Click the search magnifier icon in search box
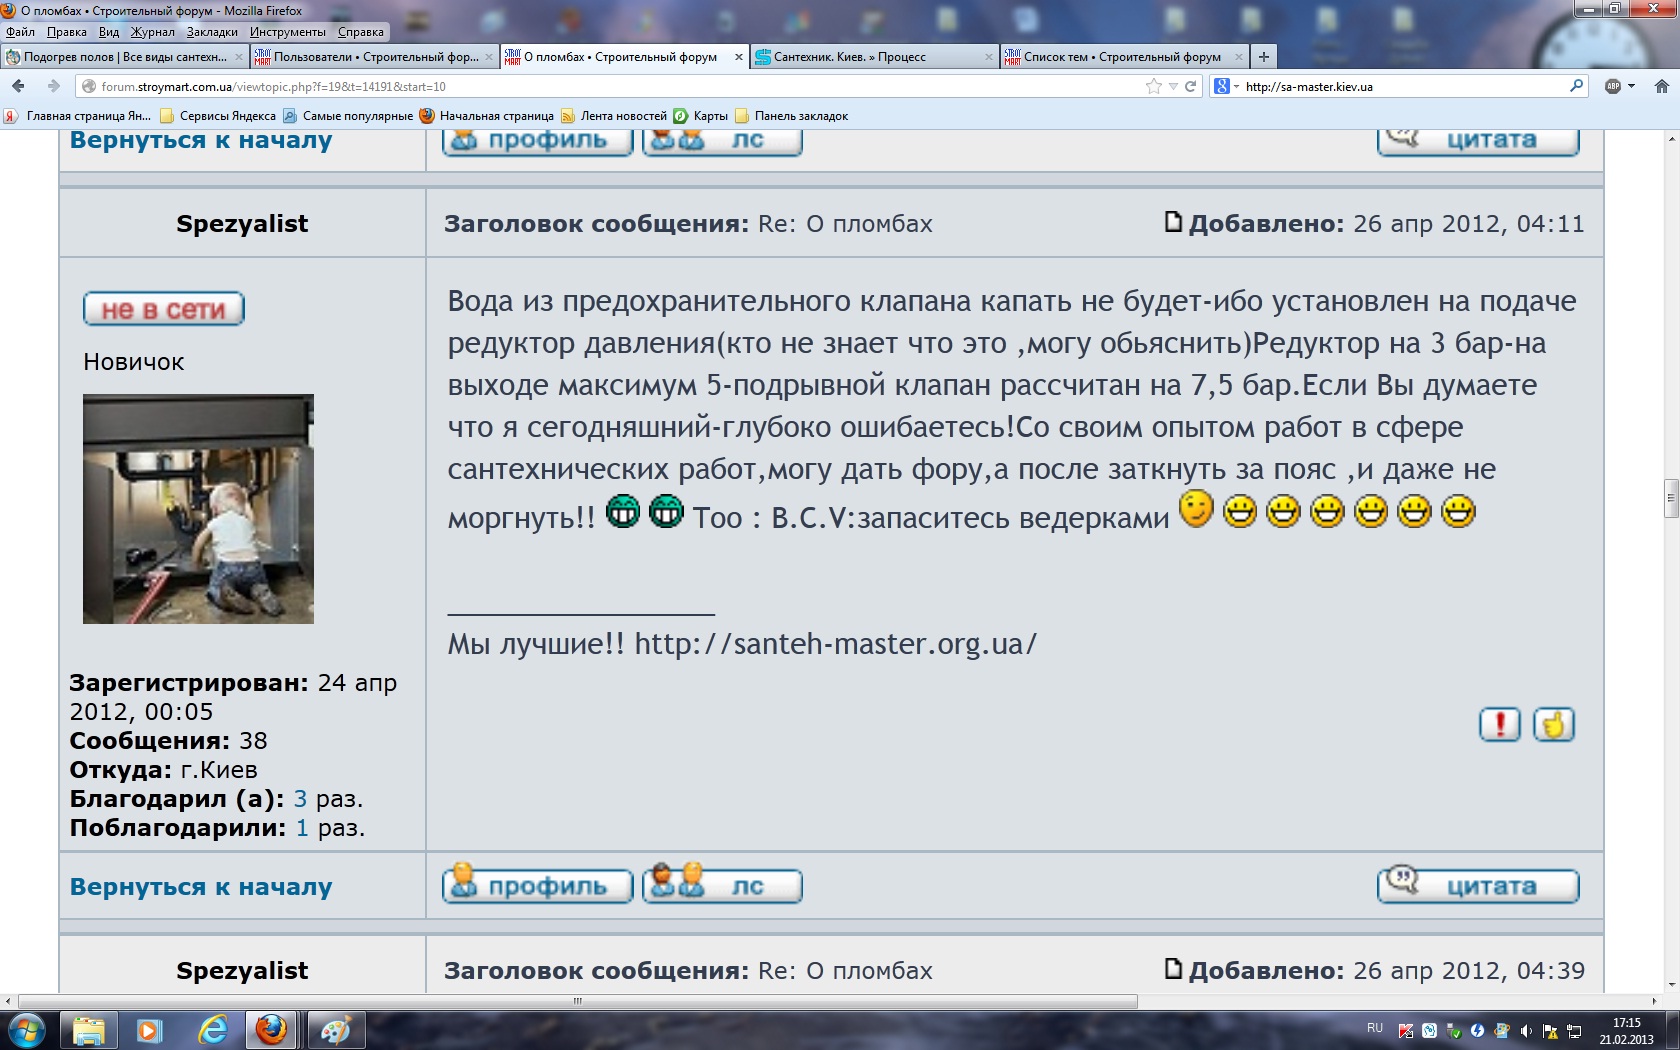The height and width of the screenshot is (1050, 1680). tap(1576, 86)
